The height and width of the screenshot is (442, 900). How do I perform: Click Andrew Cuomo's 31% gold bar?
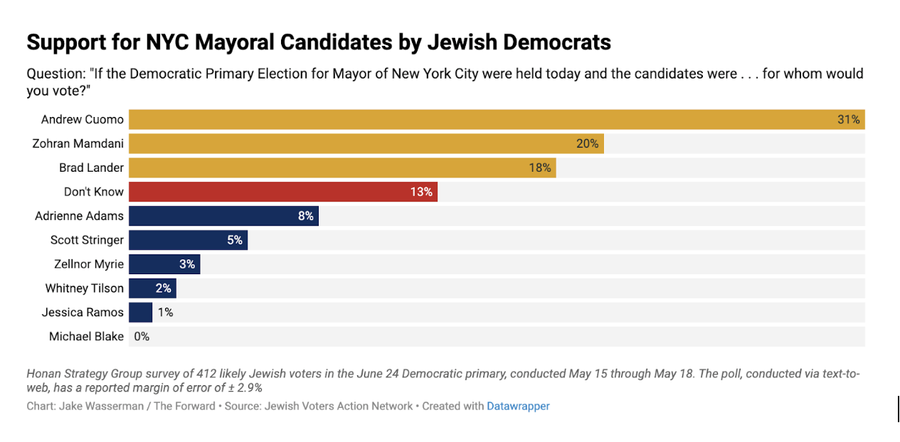click(x=496, y=119)
